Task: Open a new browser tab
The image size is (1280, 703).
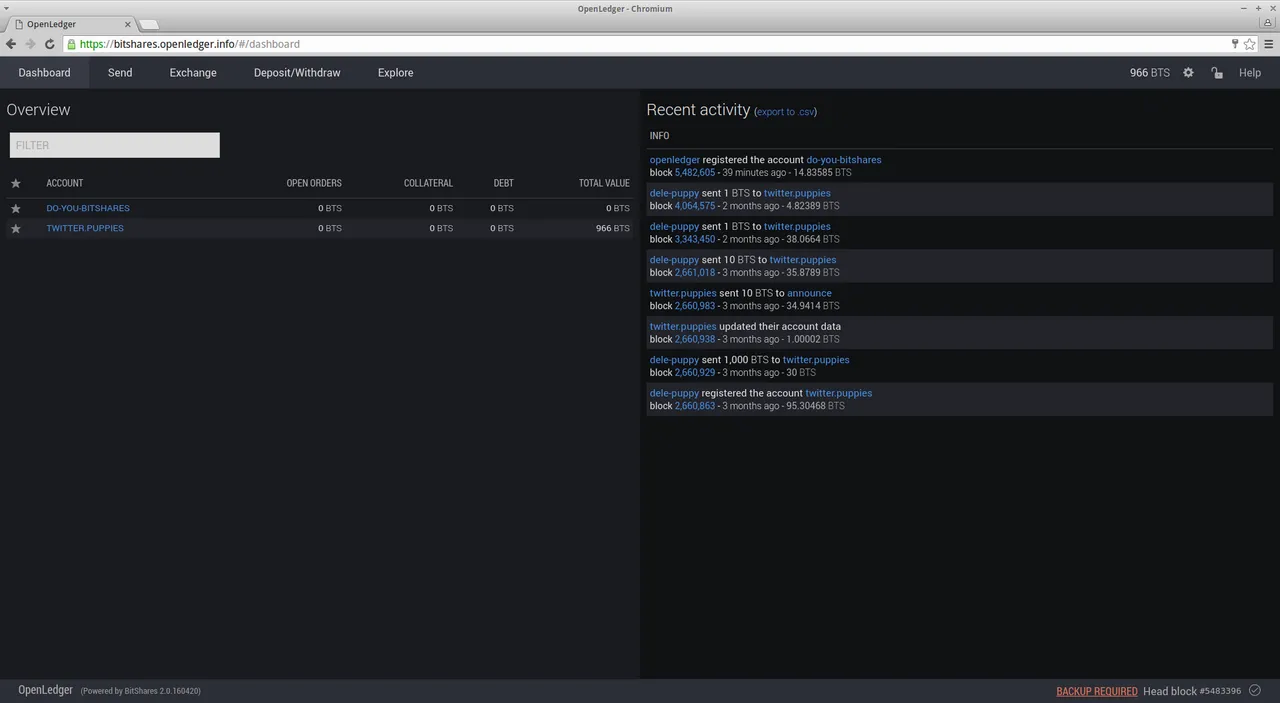Action: pyautogui.click(x=147, y=24)
